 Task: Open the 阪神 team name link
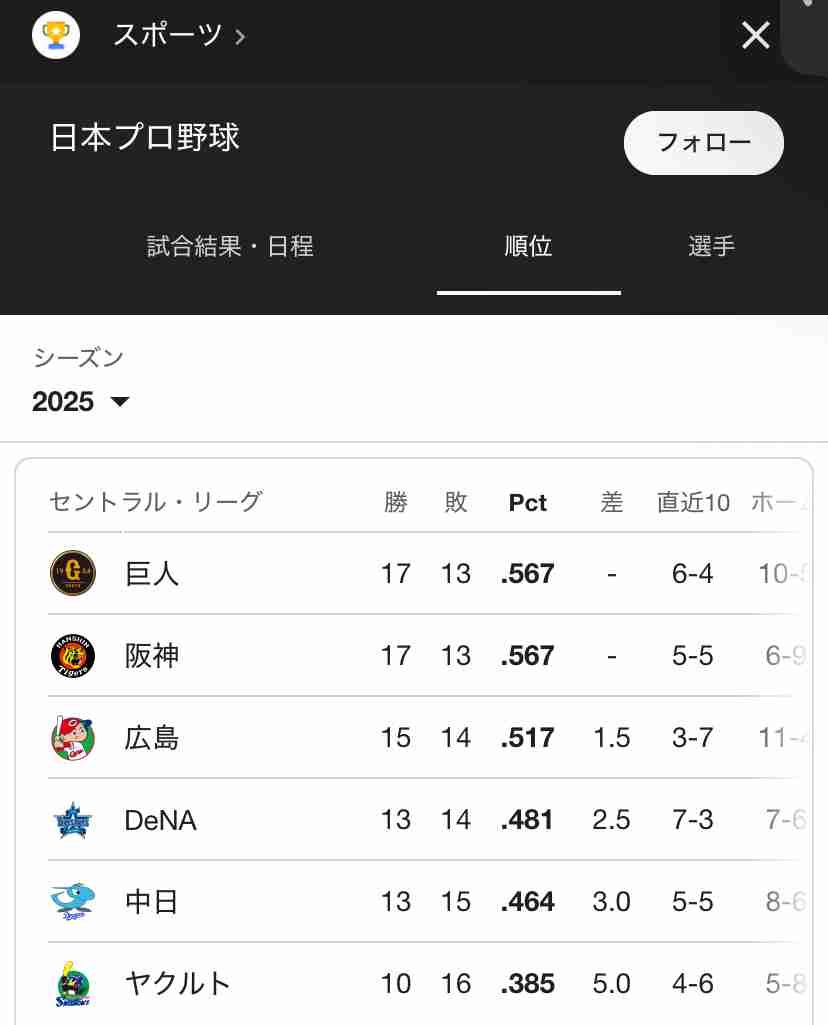[x=152, y=656]
